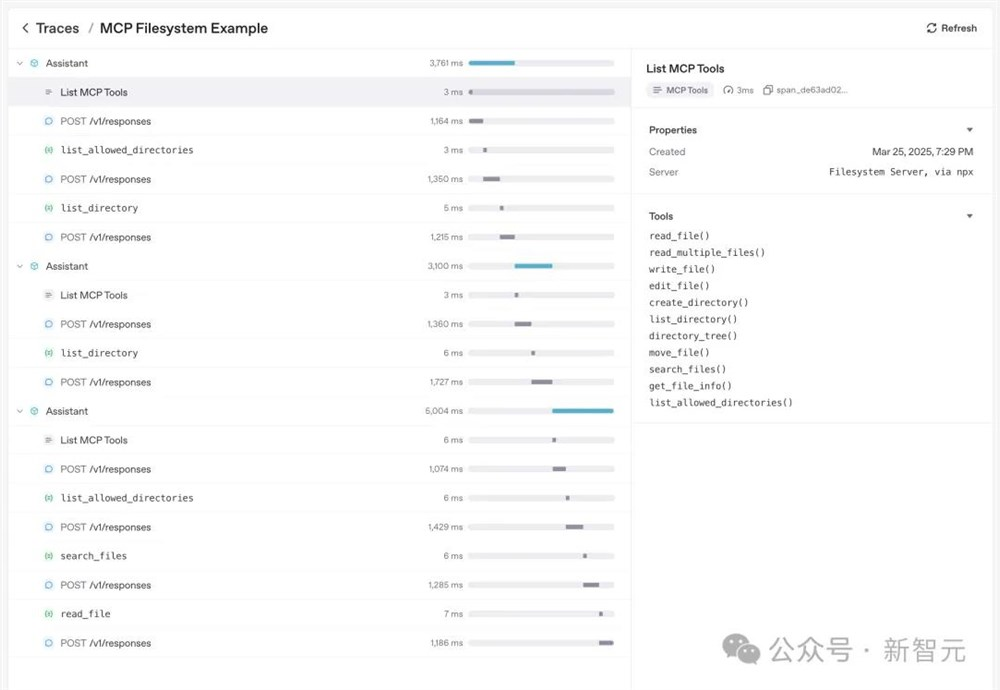Go back to Traces via the breadcrumb

tap(57, 29)
